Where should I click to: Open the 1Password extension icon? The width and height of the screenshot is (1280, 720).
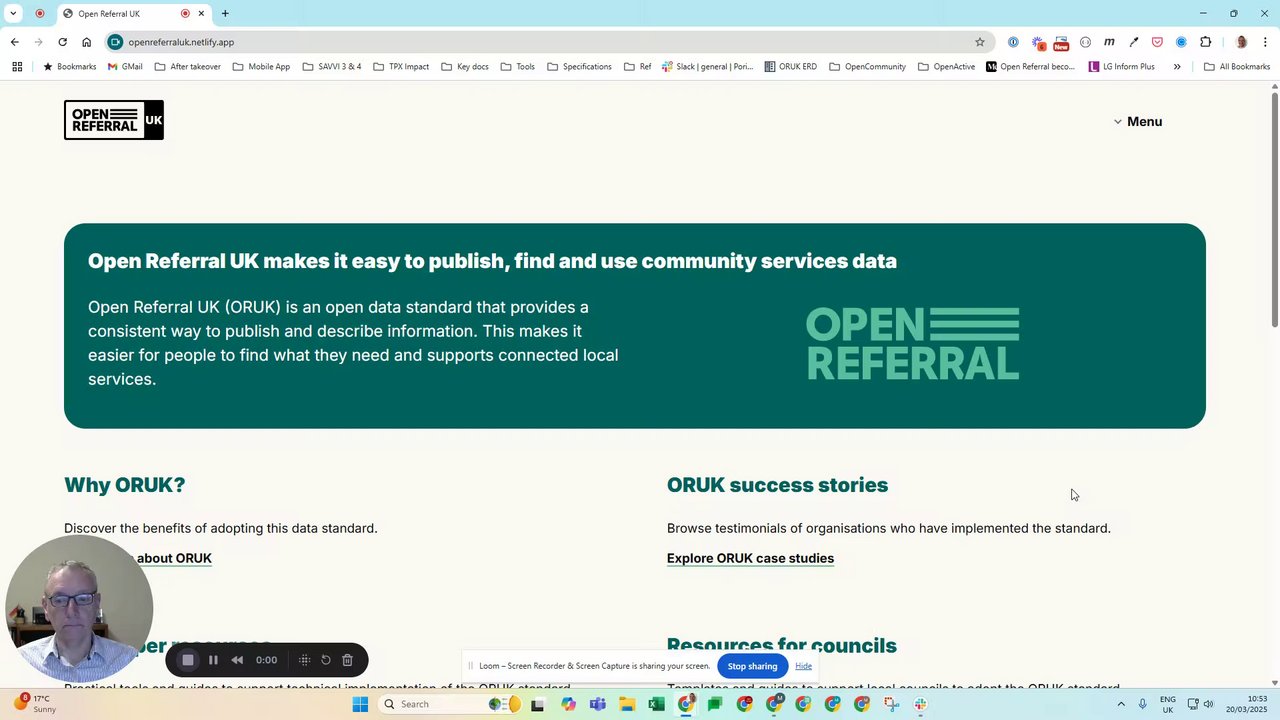pos(1013,42)
